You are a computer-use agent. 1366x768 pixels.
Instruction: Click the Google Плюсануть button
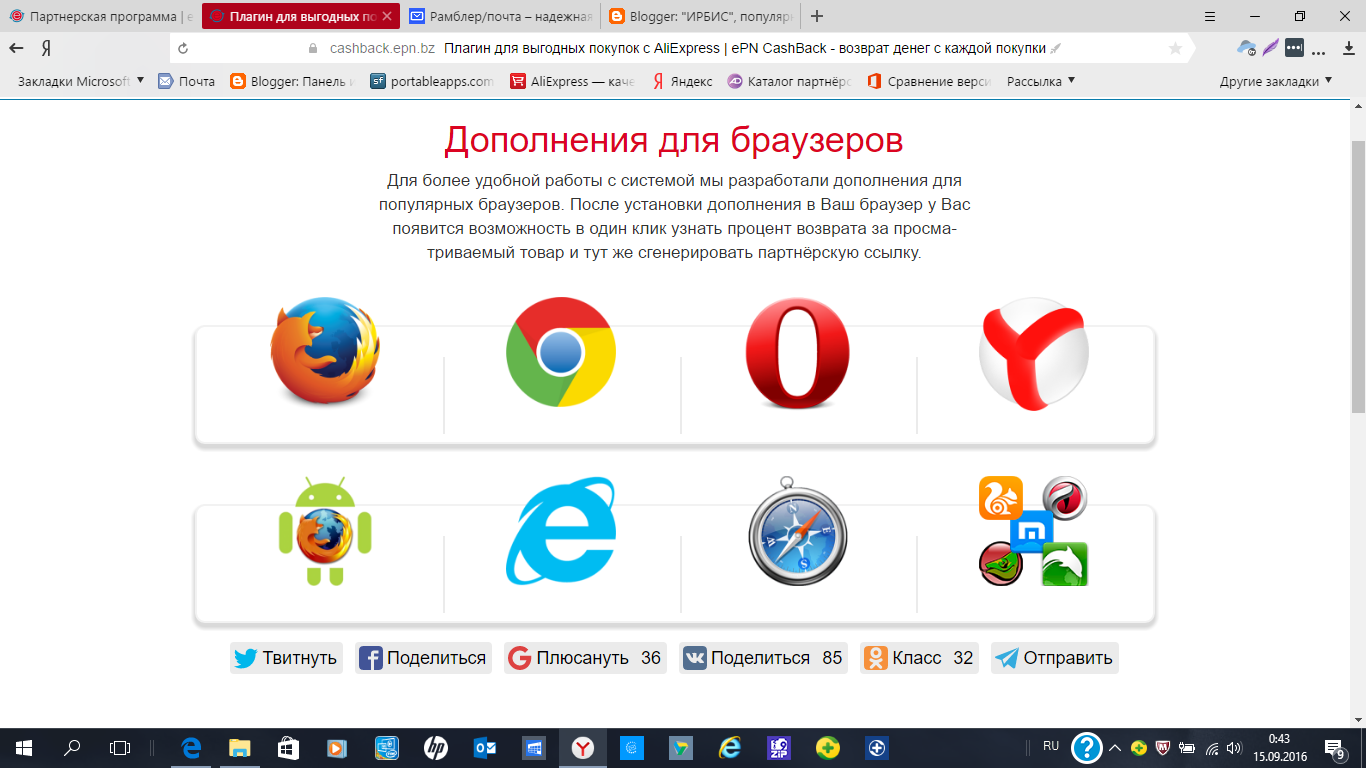[585, 658]
